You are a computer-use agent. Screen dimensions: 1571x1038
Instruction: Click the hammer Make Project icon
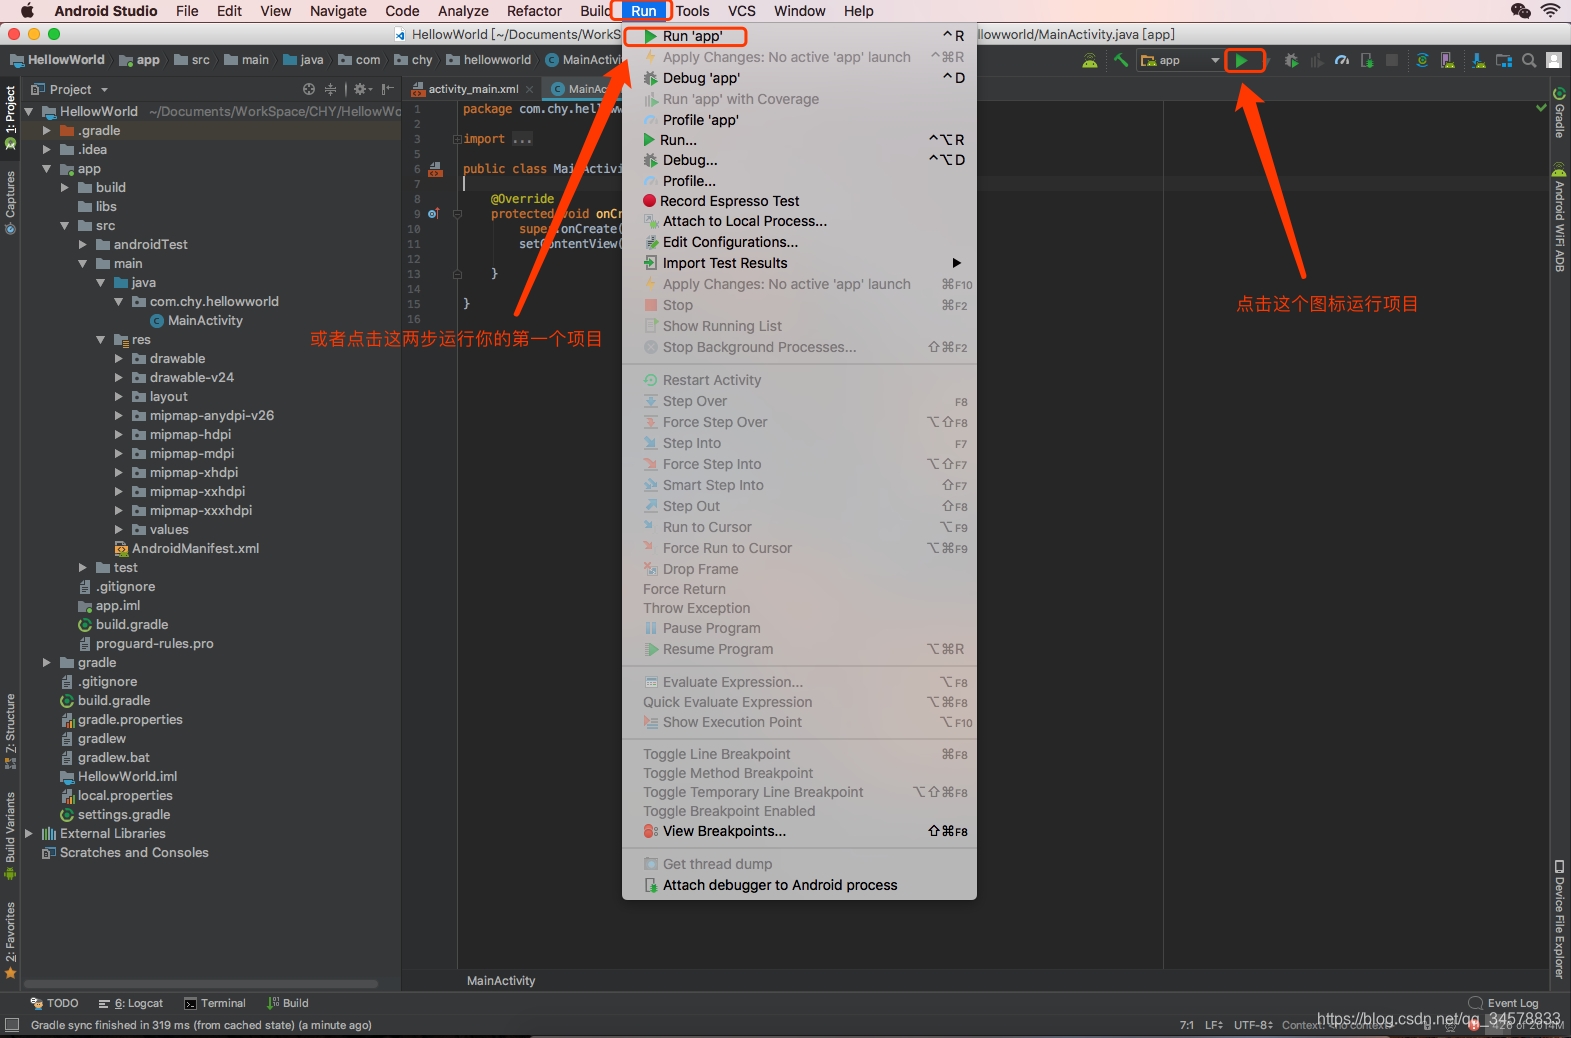(1121, 60)
